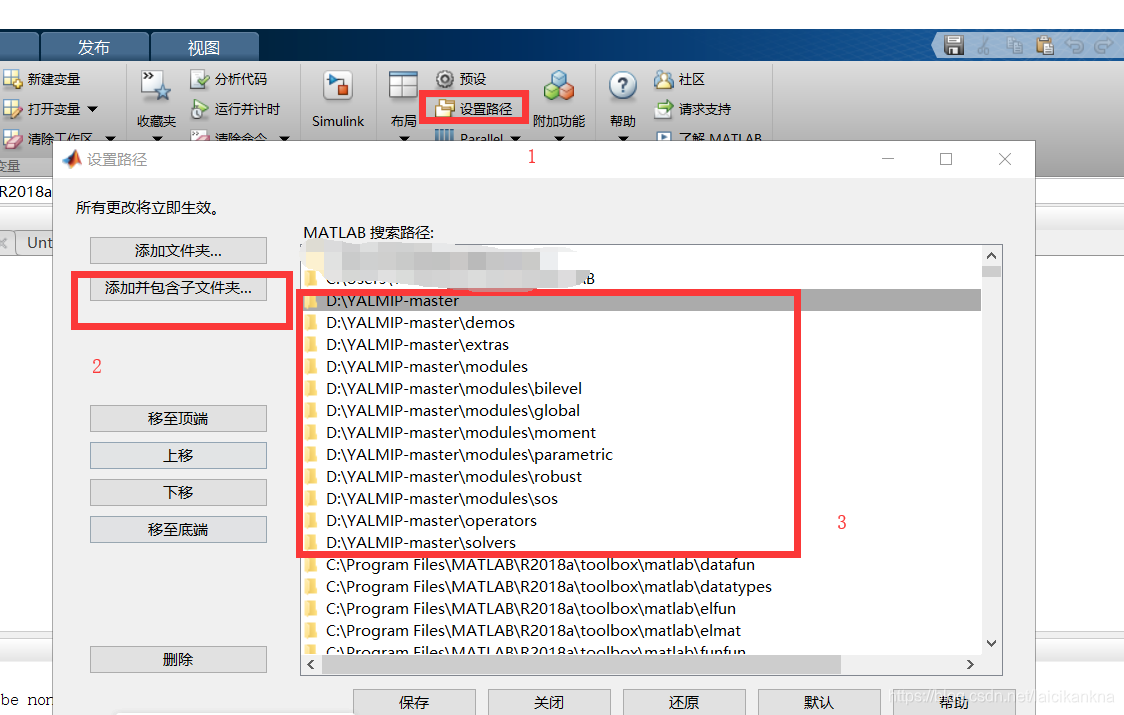The width and height of the screenshot is (1124, 715).
Task: Click the Redo arrow in quick access bar
Action: coord(1103,46)
